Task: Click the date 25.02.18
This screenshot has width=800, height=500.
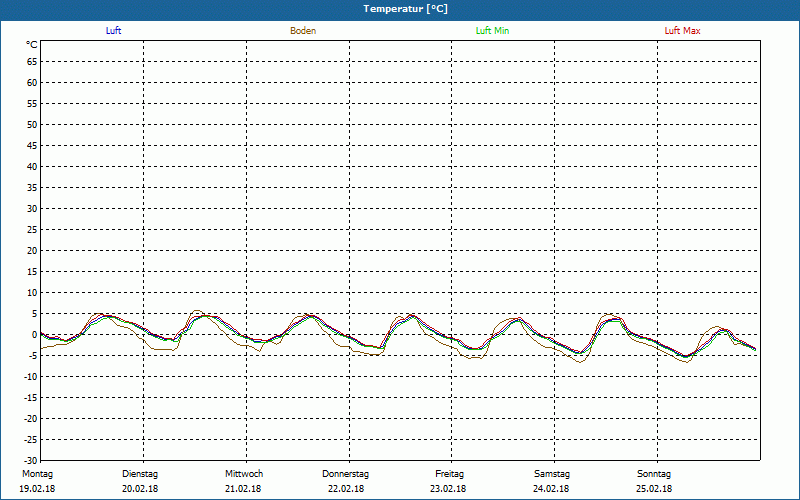Action: coord(654,489)
